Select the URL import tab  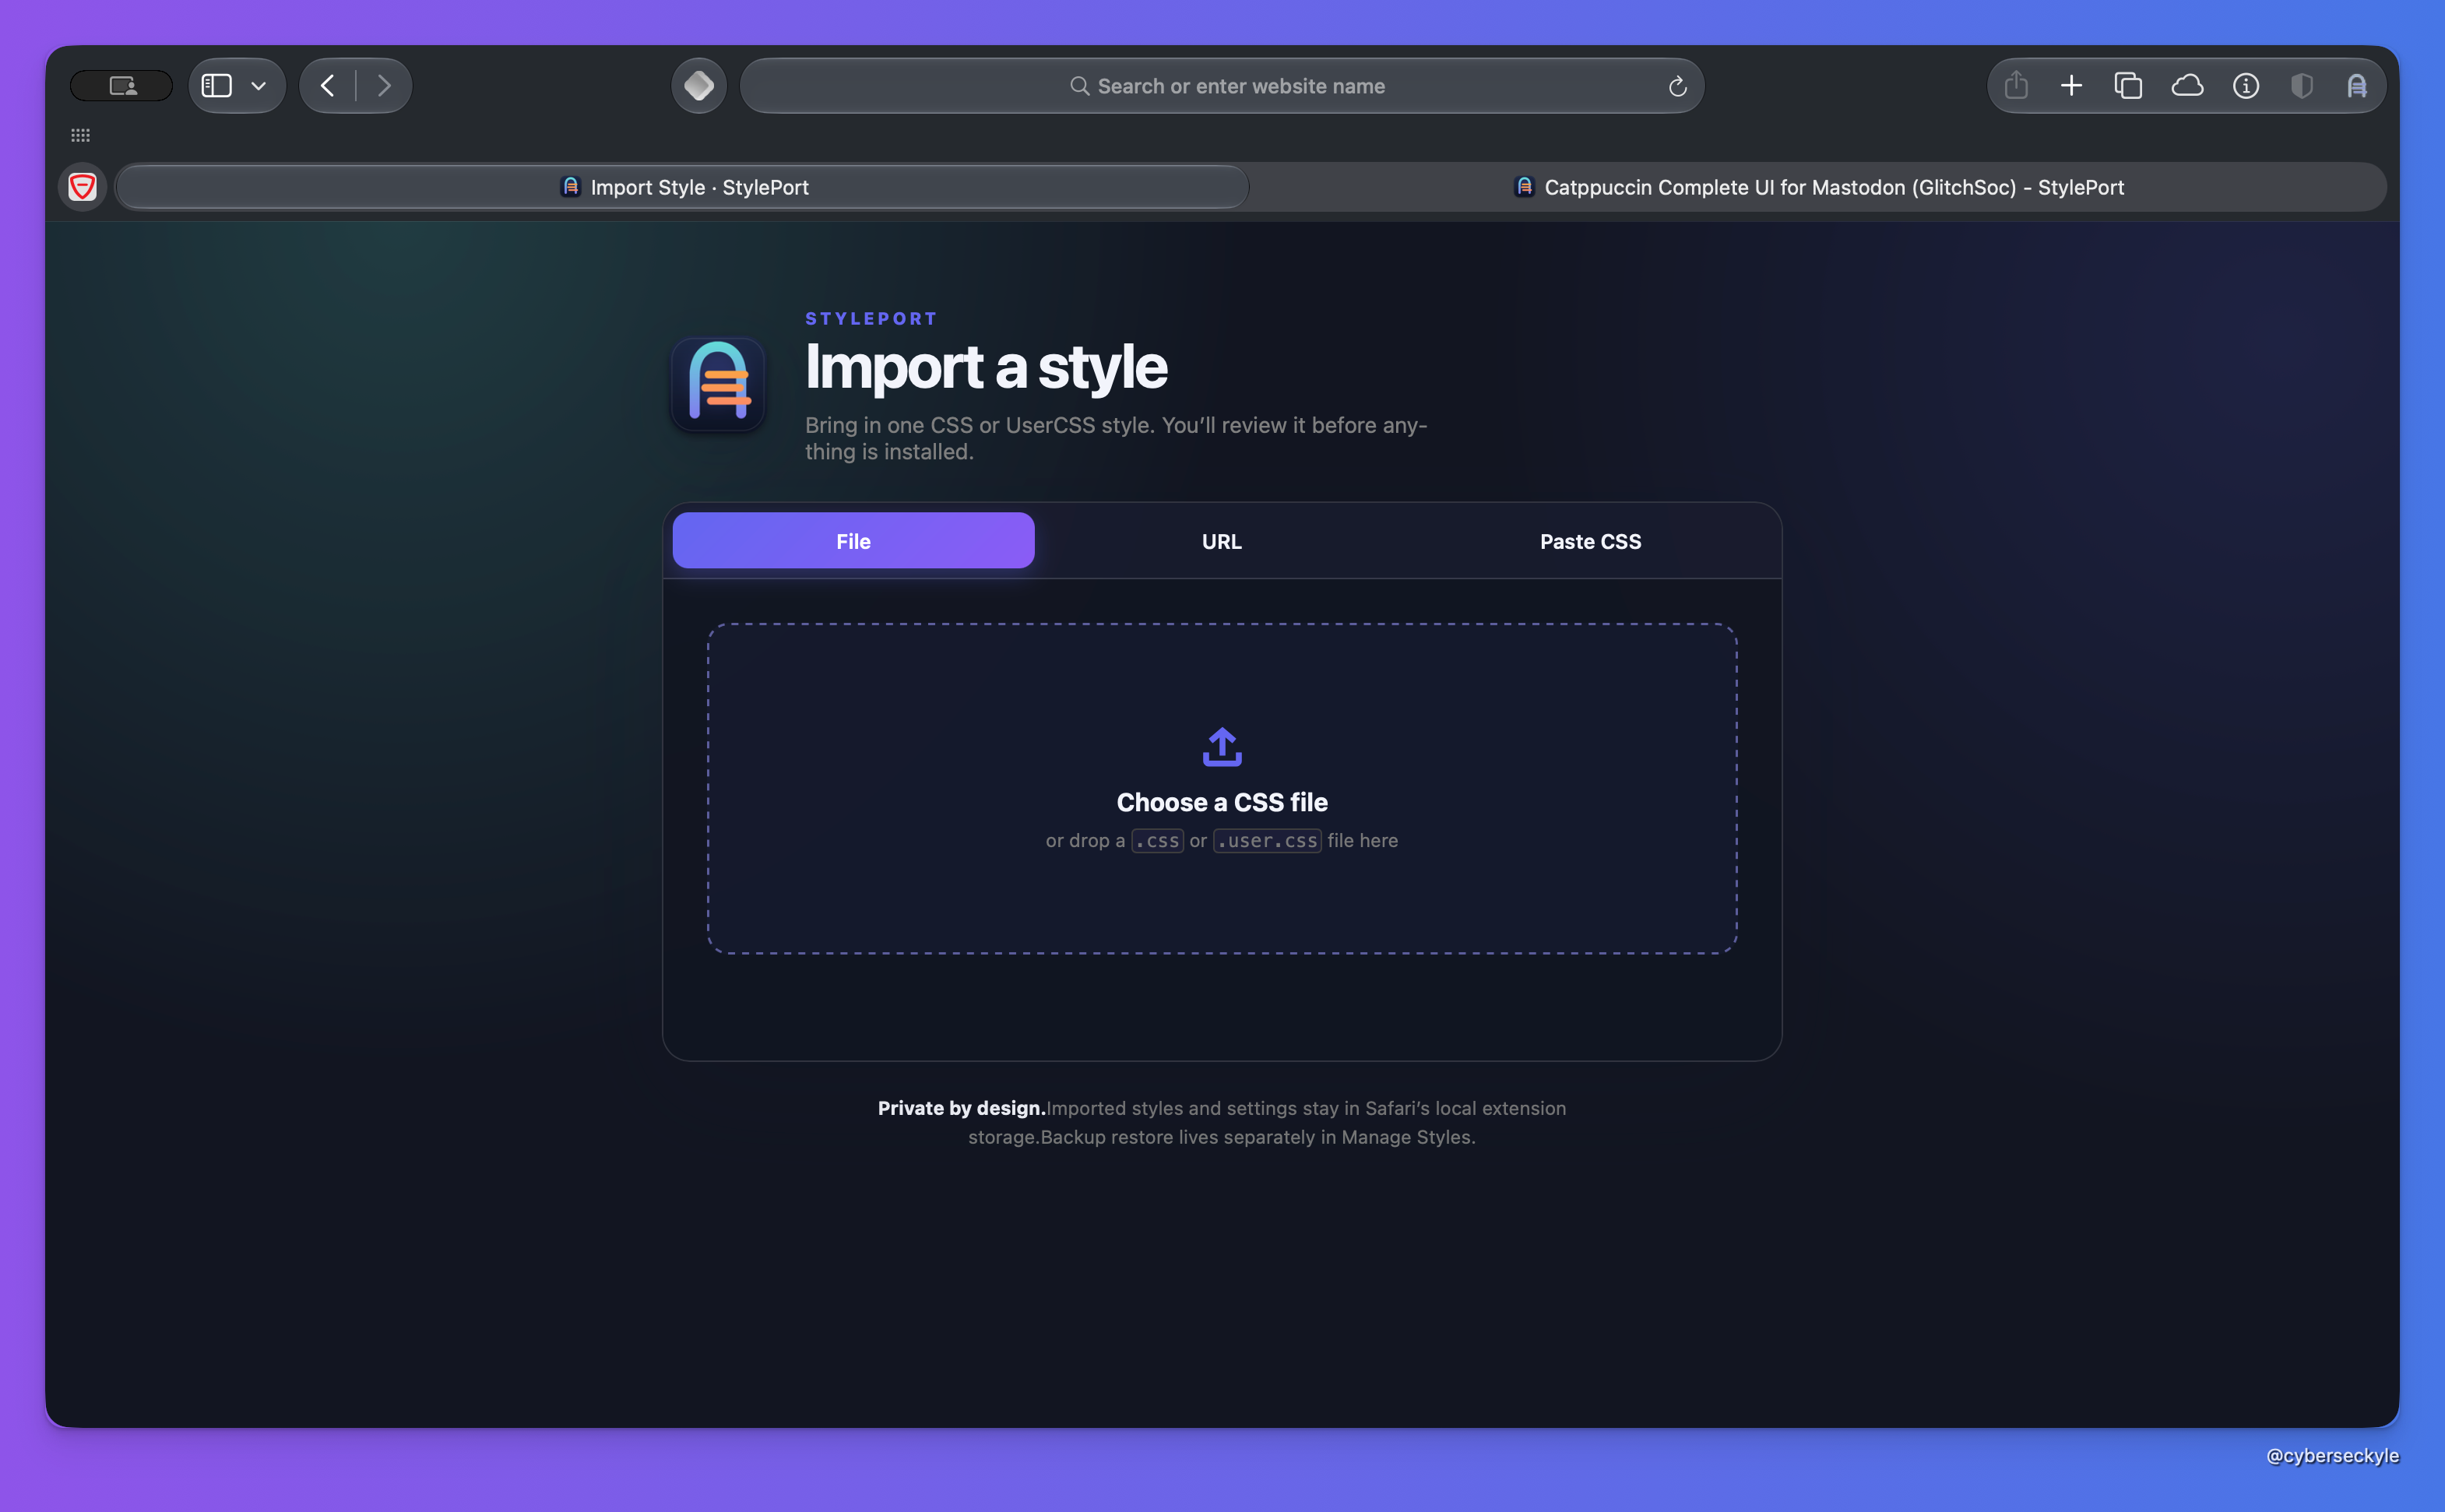pos(1221,541)
